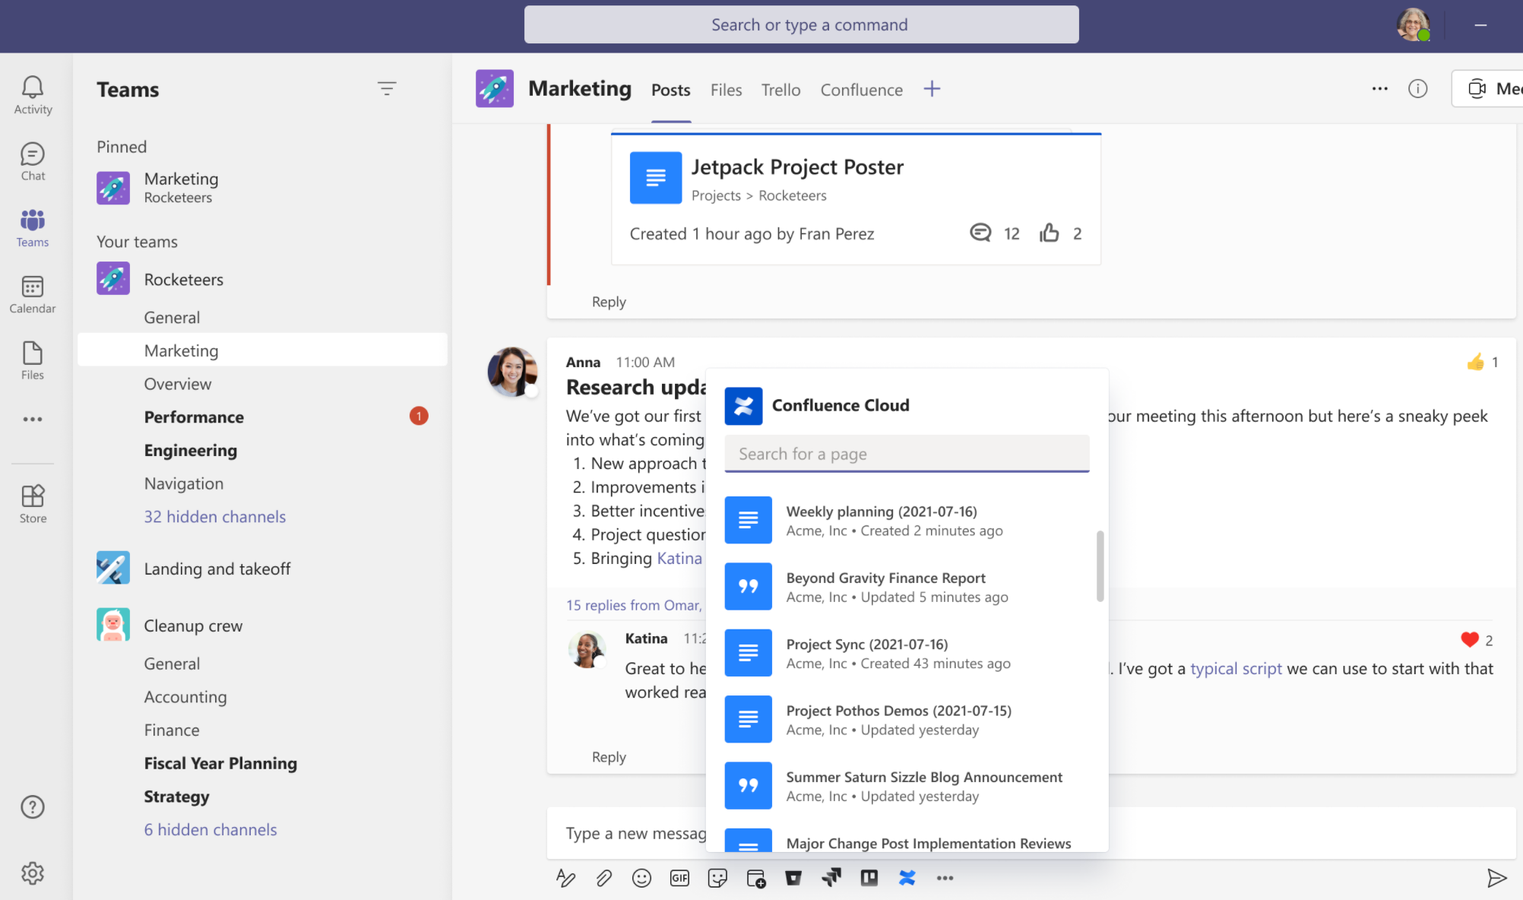The height and width of the screenshot is (900, 1523).
Task: Open the Help question mark icon
Action: (32, 807)
